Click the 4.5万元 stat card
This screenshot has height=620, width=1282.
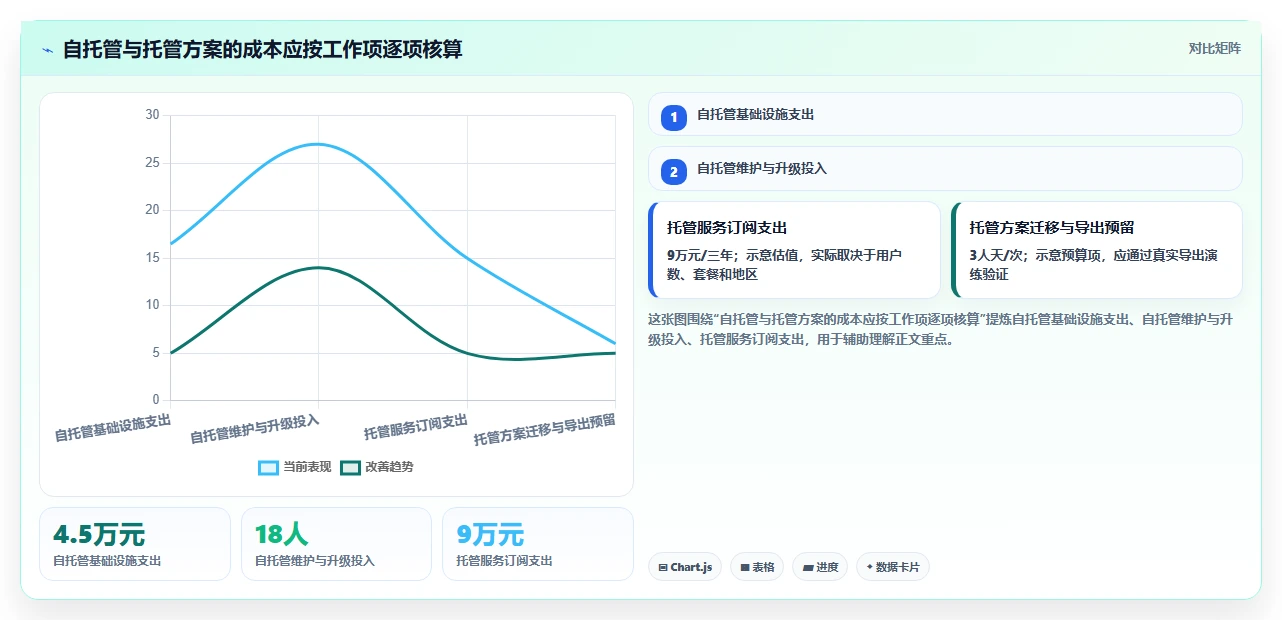point(135,544)
